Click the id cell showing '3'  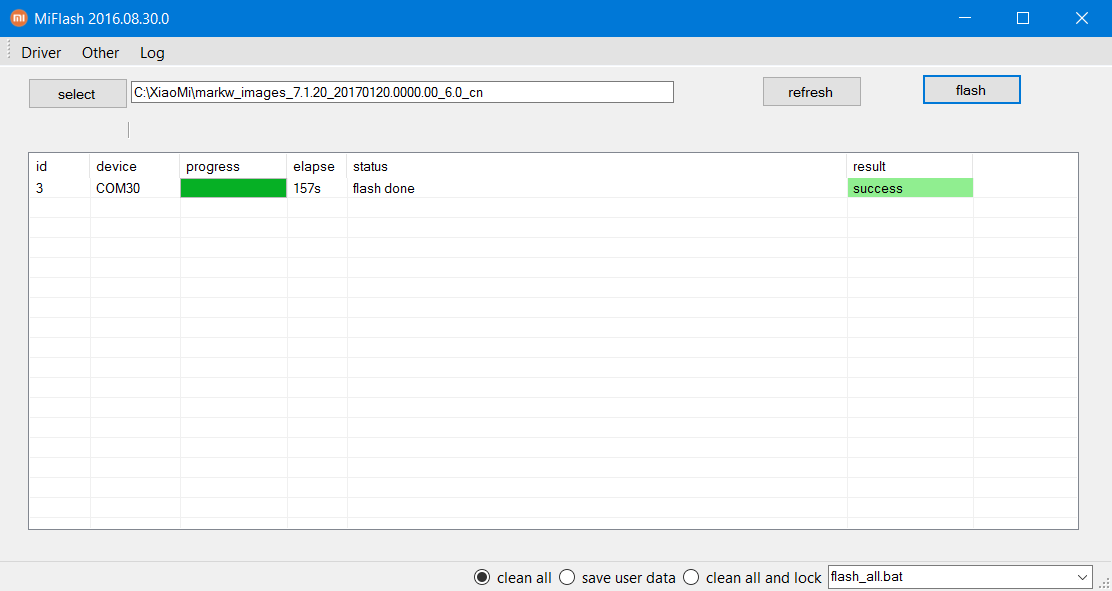point(60,188)
